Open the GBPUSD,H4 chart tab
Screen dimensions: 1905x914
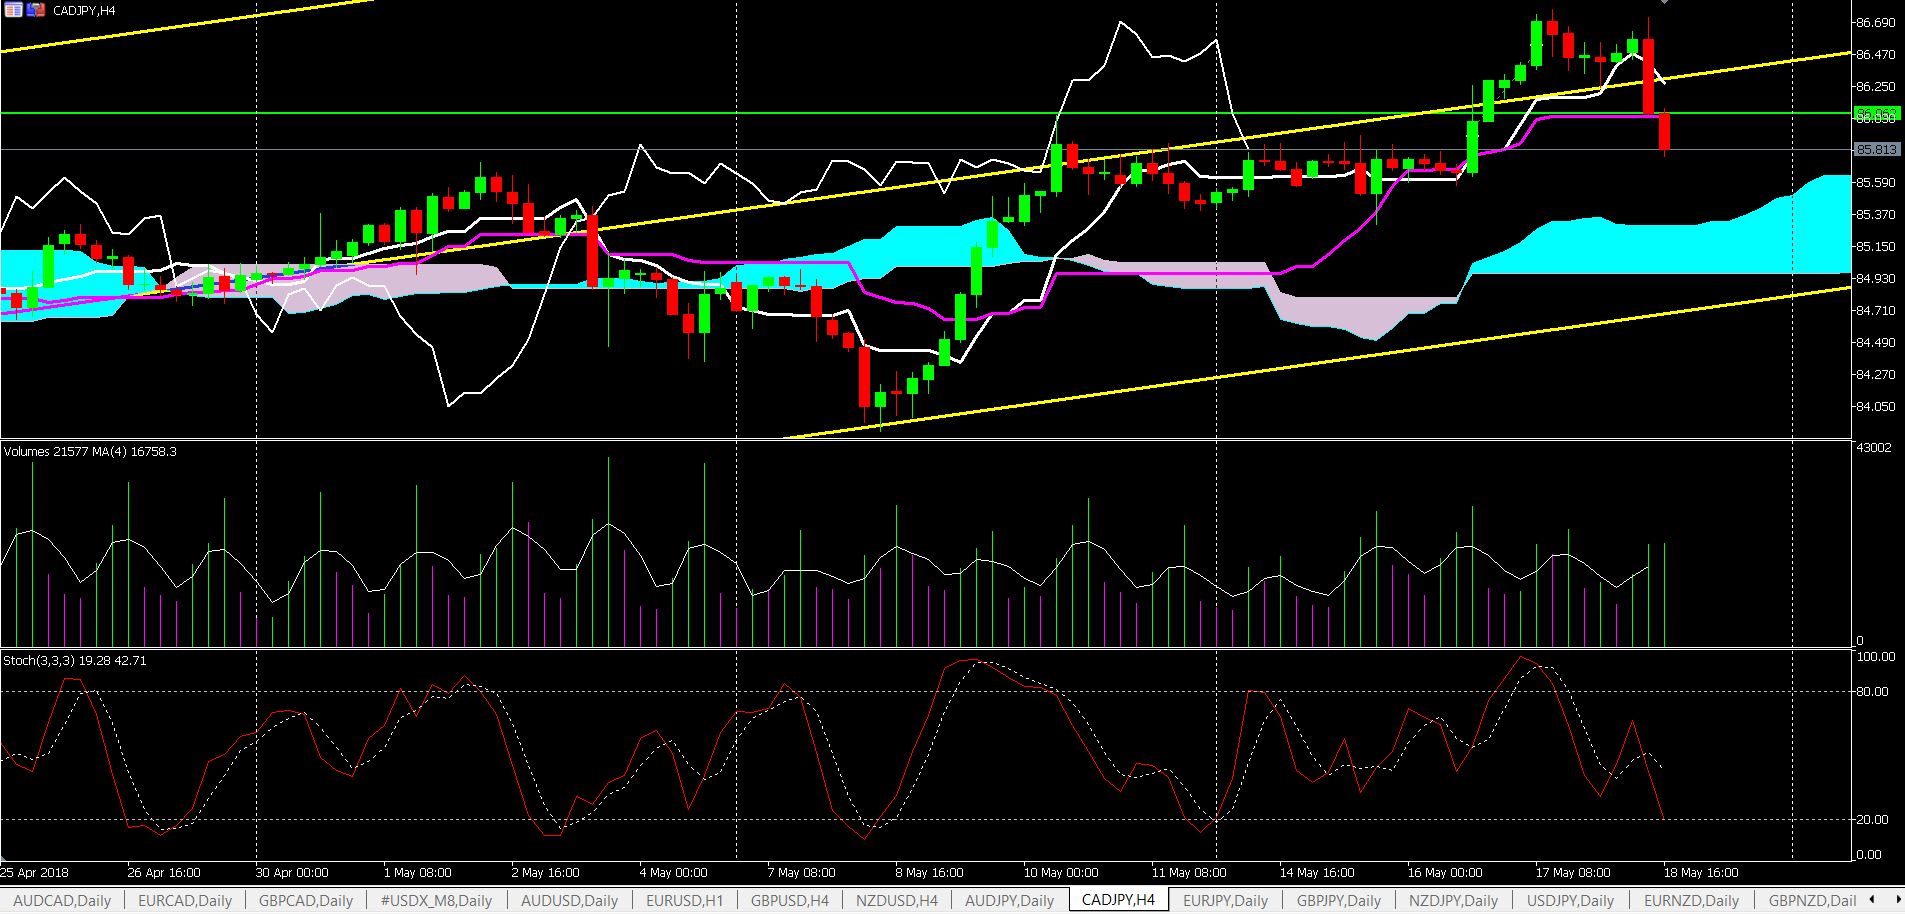pyautogui.click(x=790, y=900)
